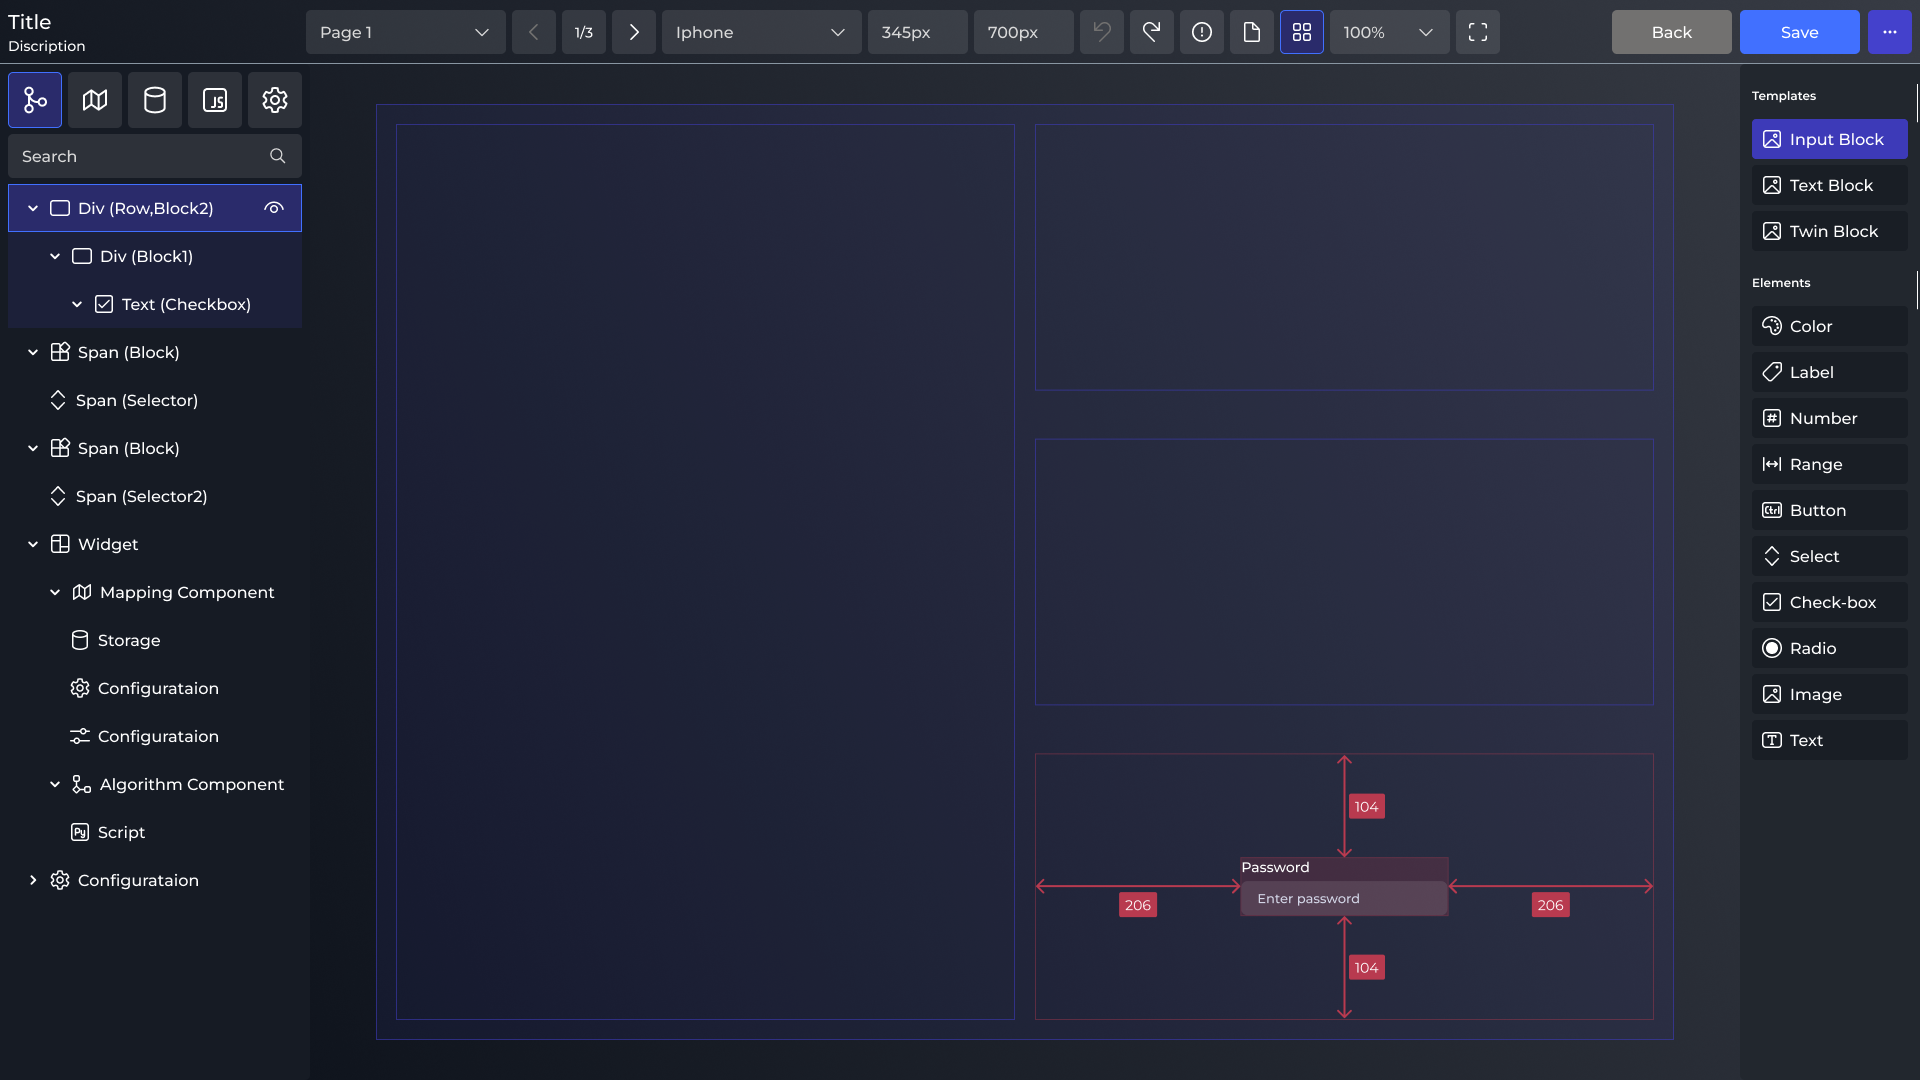Collapse the Widget node
The width and height of the screenshot is (1920, 1080).
tap(33, 544)
